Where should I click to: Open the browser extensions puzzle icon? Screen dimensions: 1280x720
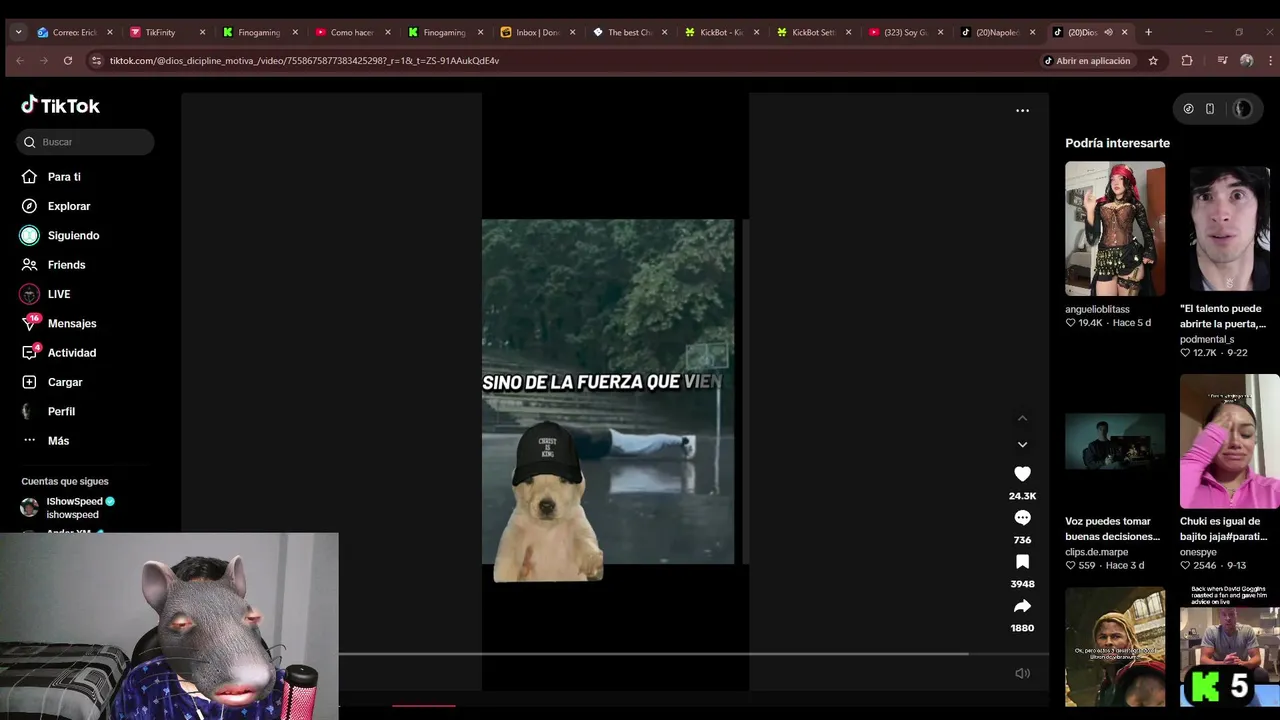tap(1187, 61)
